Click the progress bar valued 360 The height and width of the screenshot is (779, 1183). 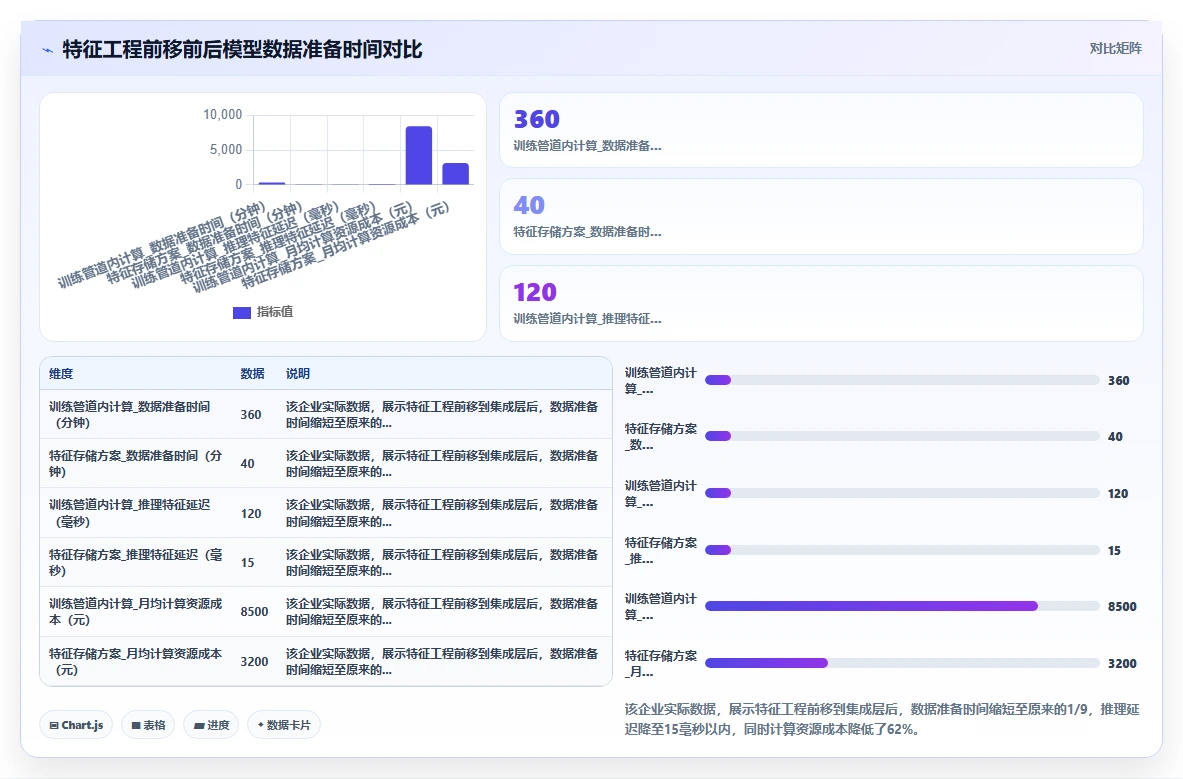902,380
